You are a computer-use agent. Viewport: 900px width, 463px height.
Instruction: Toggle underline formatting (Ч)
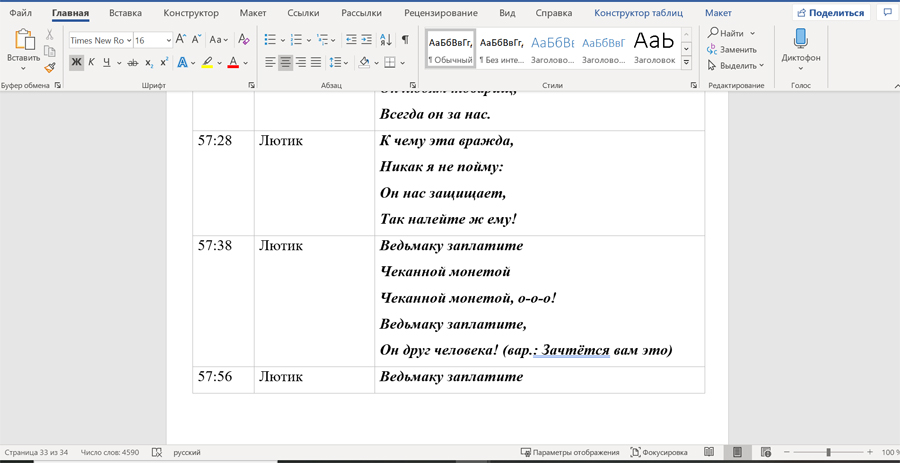pyautogui.click(x=107, y=63)
